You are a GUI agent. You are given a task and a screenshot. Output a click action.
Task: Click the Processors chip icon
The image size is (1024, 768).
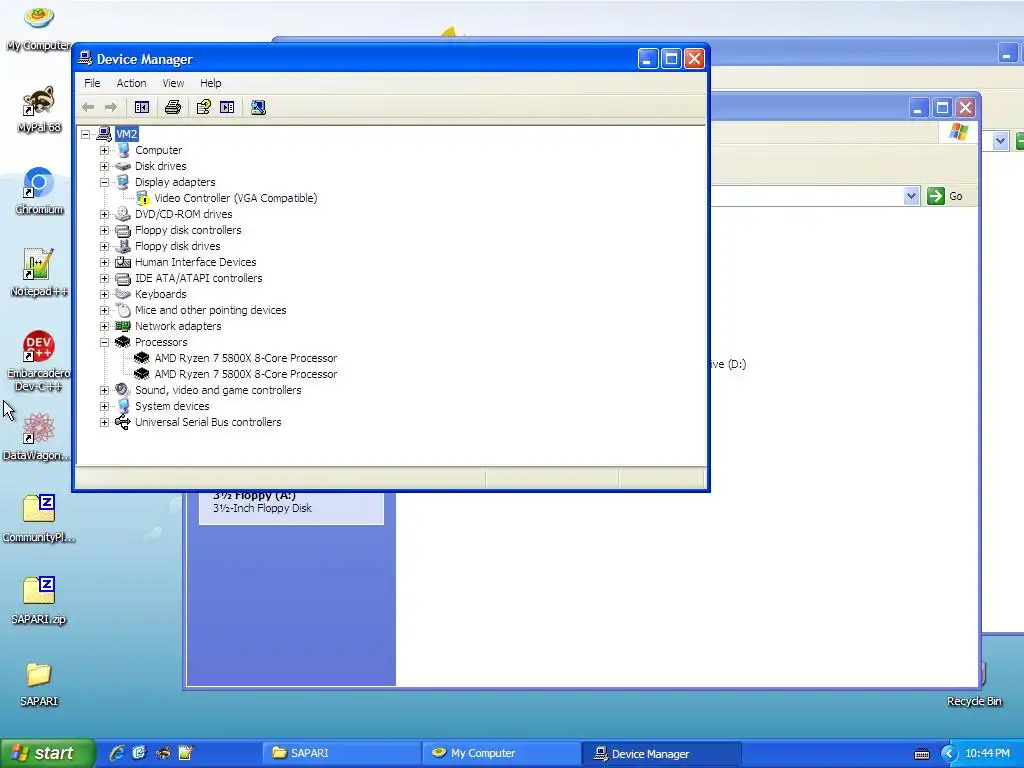click(123, 342)
